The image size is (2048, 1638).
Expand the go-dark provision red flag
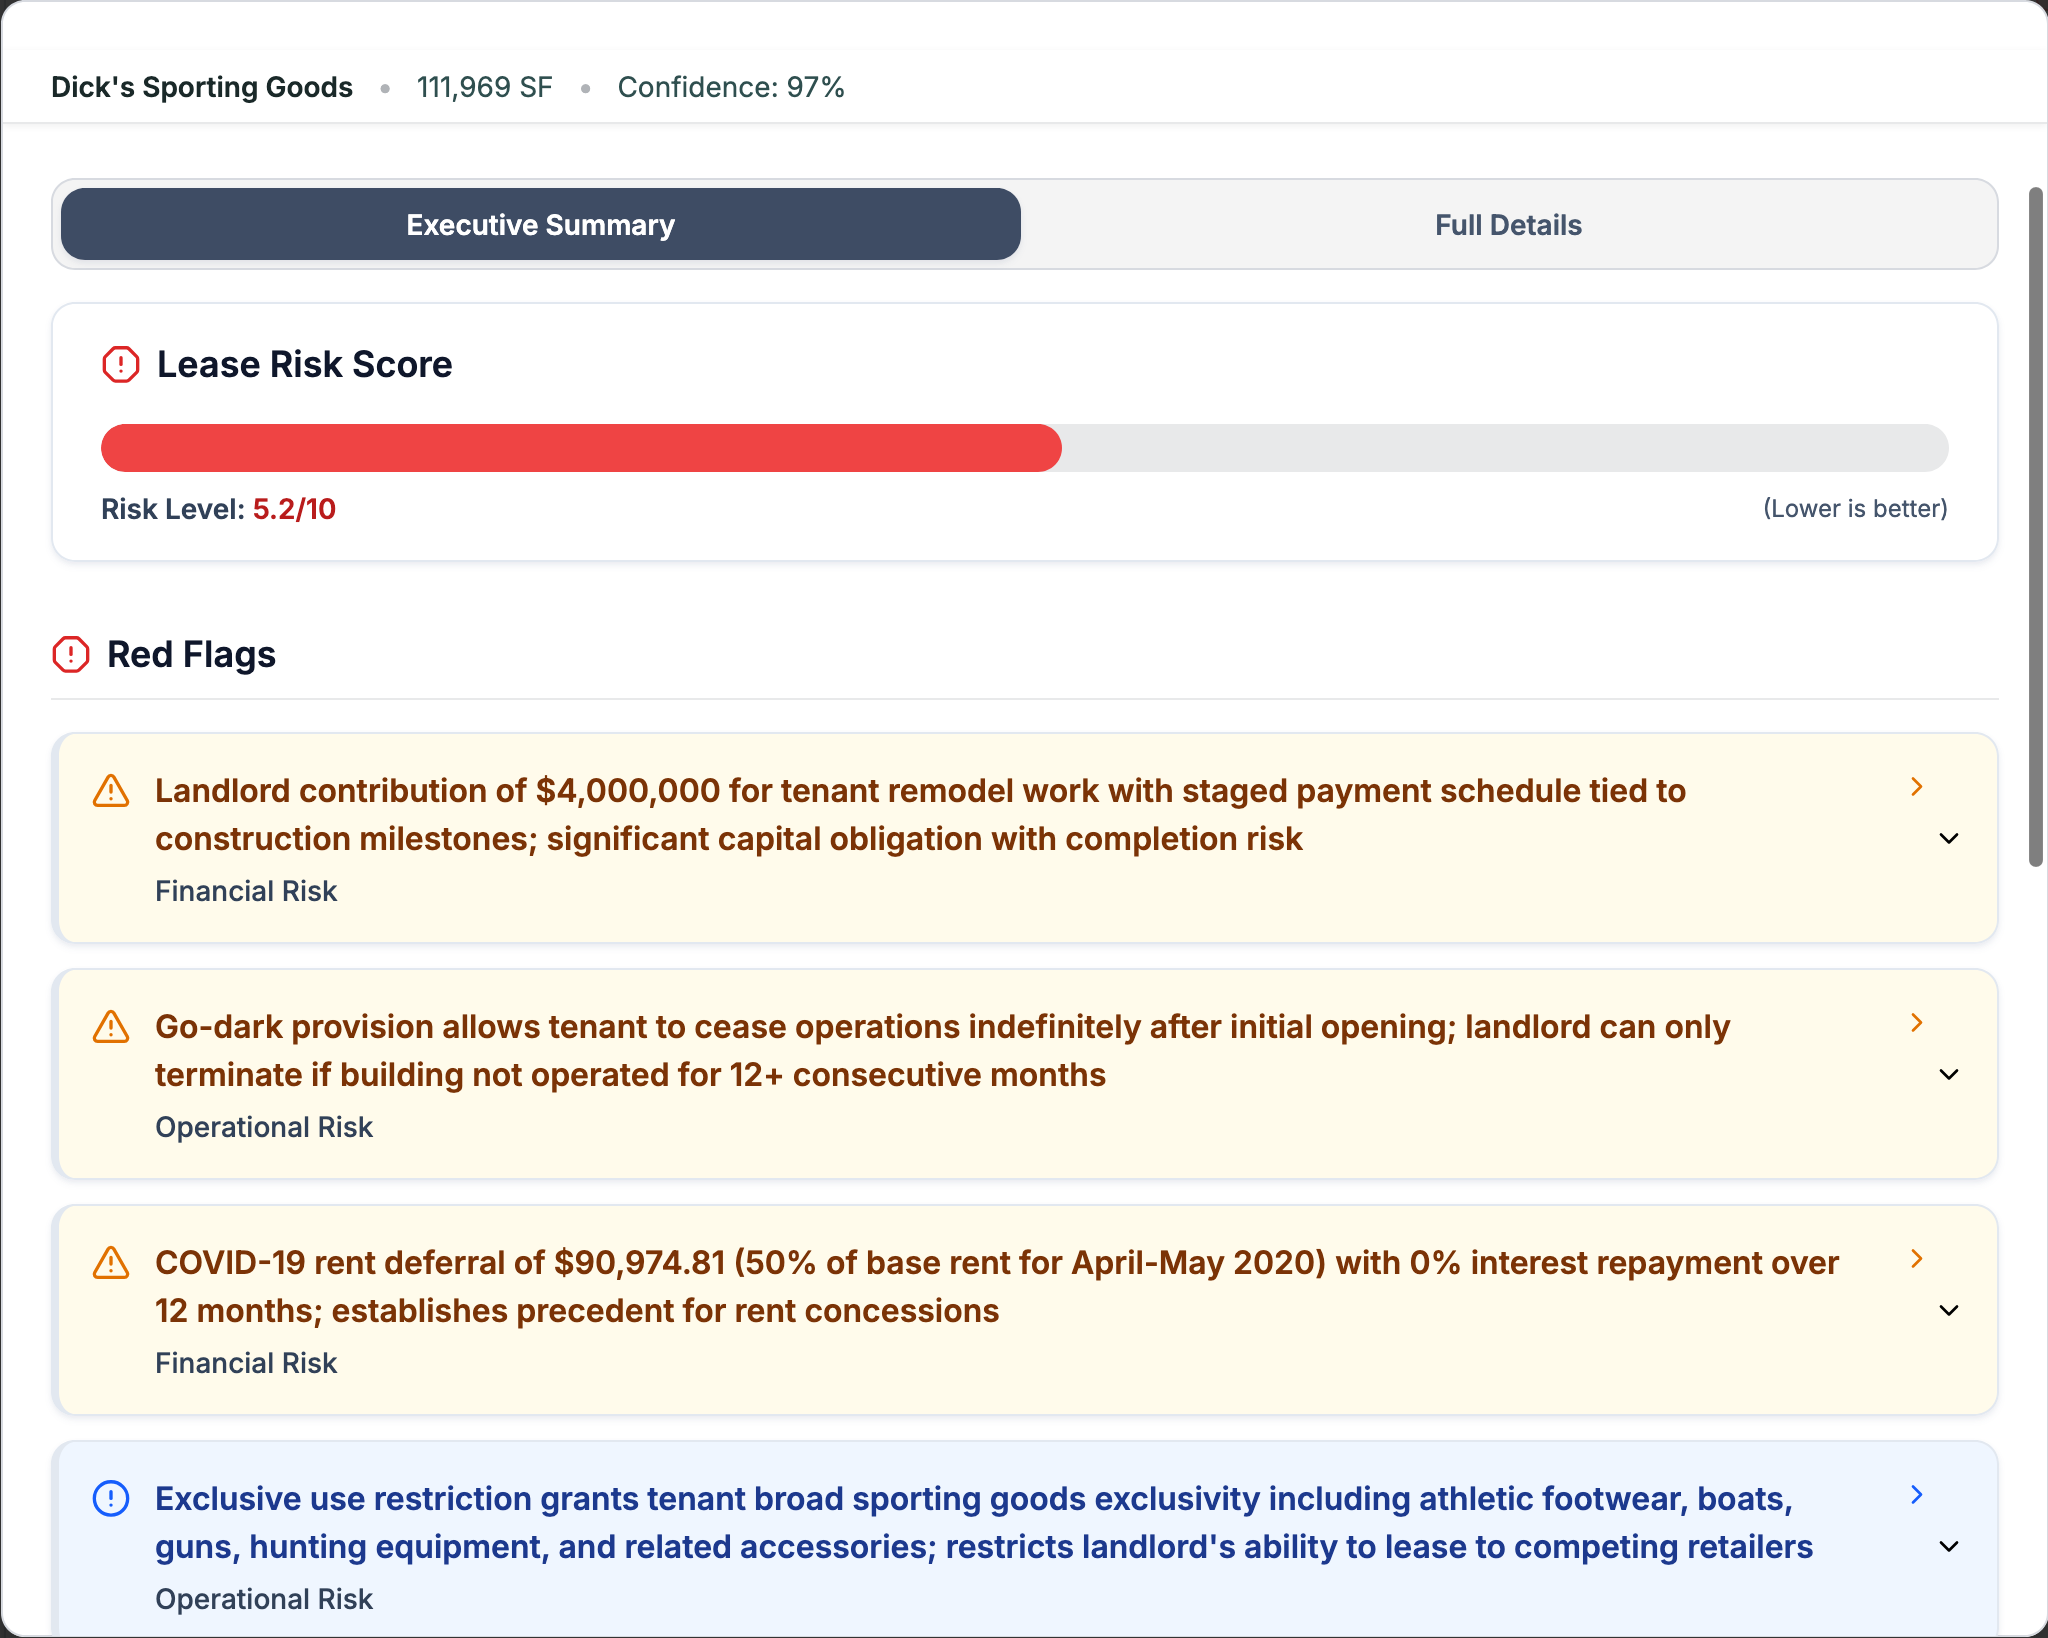pos(1949,1075)
